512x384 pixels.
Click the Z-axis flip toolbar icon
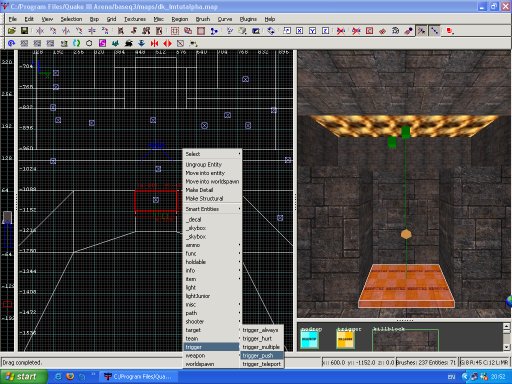[92, 31]
